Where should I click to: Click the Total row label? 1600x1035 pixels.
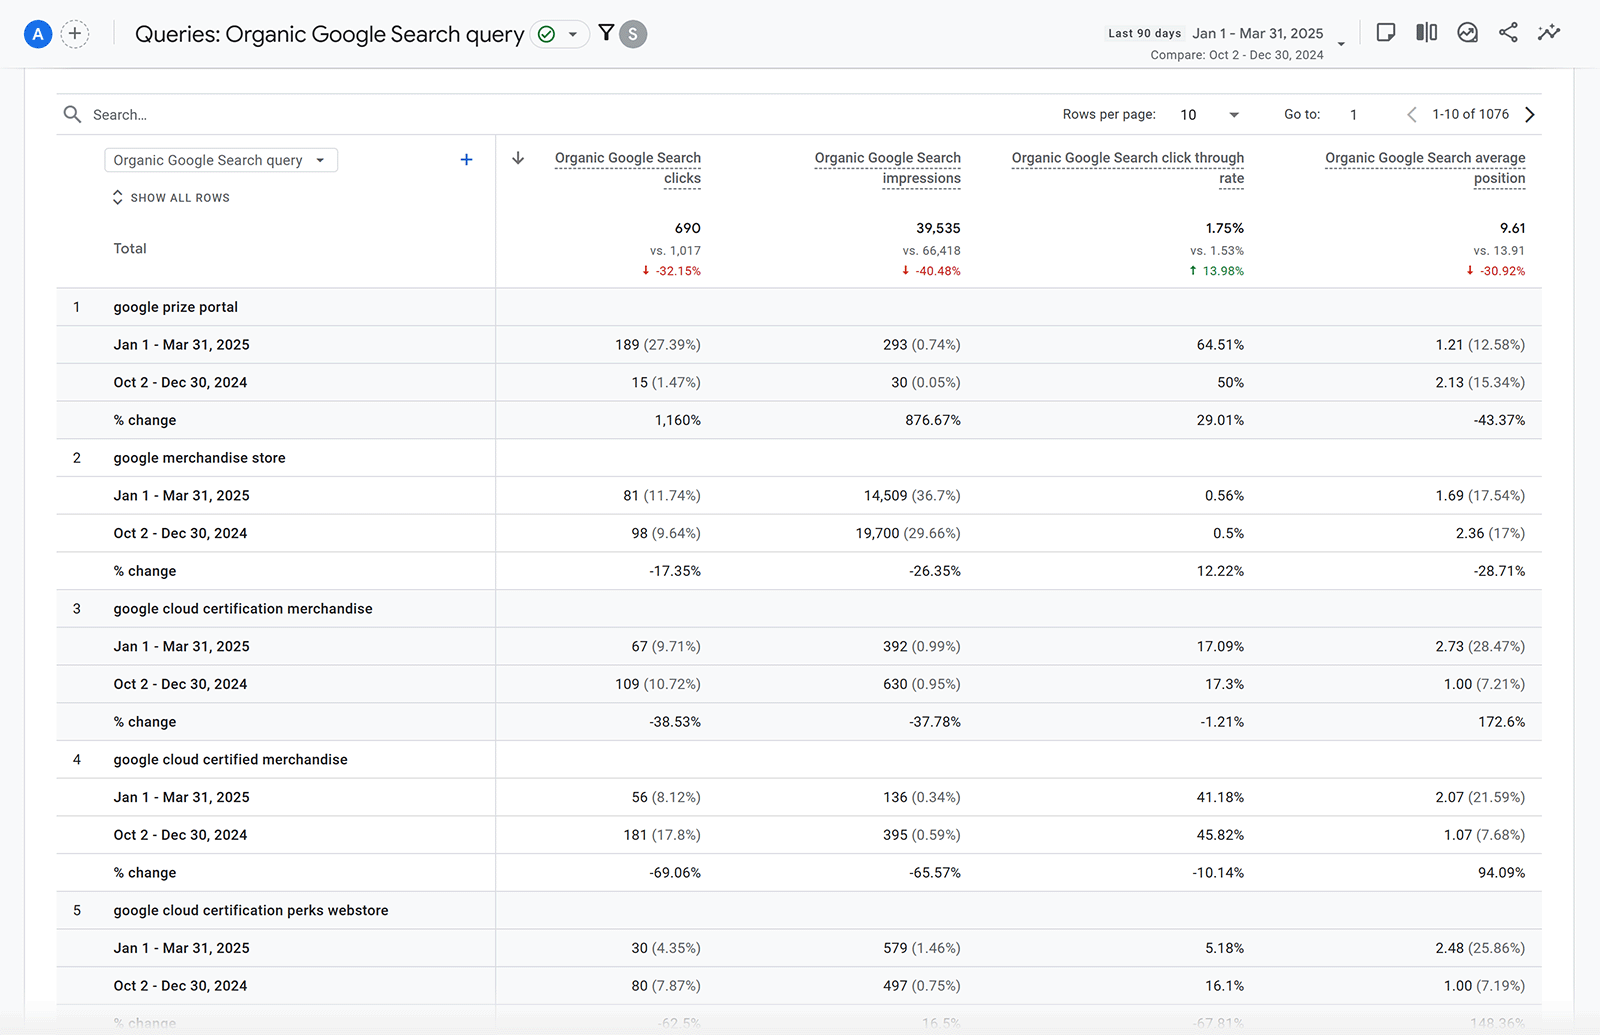click(130, 249)
